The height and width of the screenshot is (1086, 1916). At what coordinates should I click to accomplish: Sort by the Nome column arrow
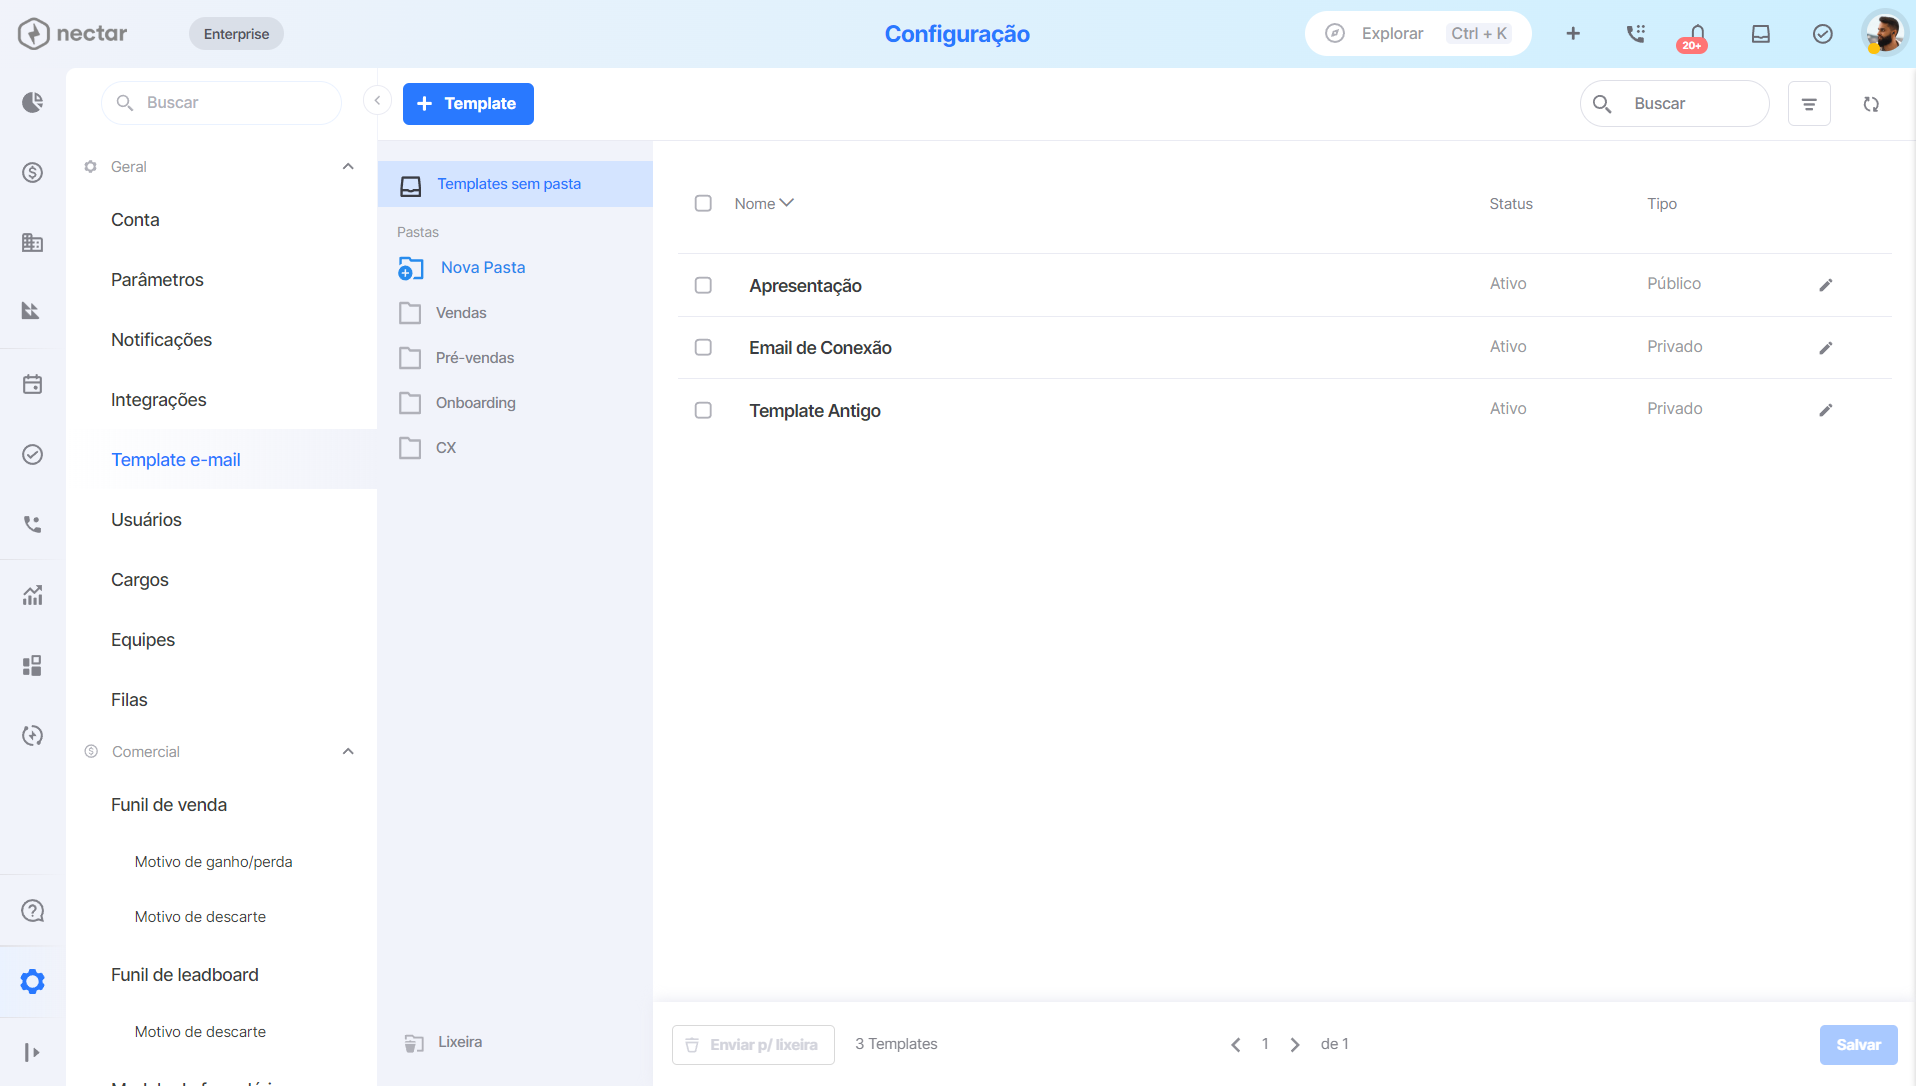(787, 203)
